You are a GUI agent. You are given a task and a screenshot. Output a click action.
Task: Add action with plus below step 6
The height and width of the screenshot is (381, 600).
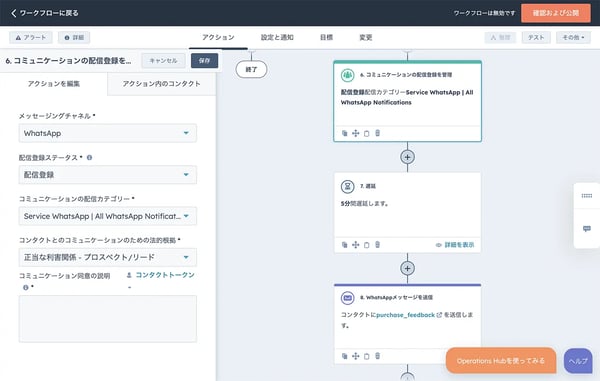[408, 157]
